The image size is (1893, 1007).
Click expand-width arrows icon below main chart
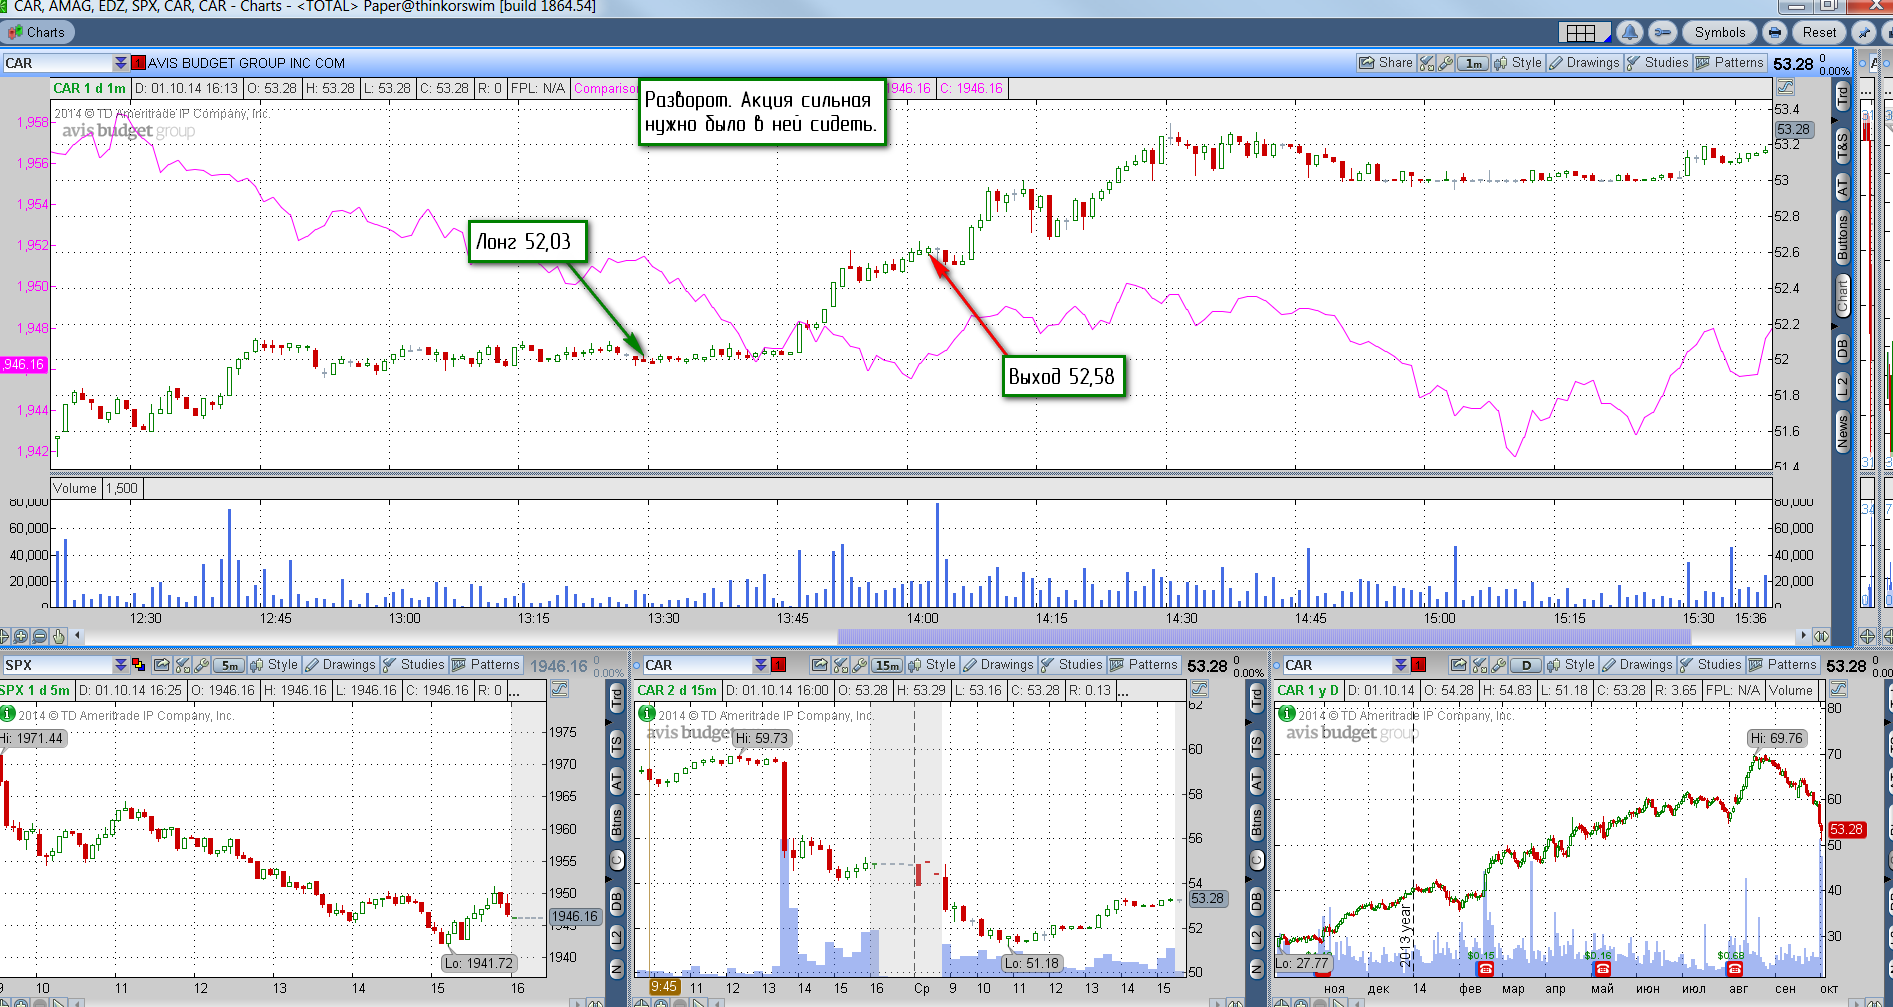(1821, 636)
